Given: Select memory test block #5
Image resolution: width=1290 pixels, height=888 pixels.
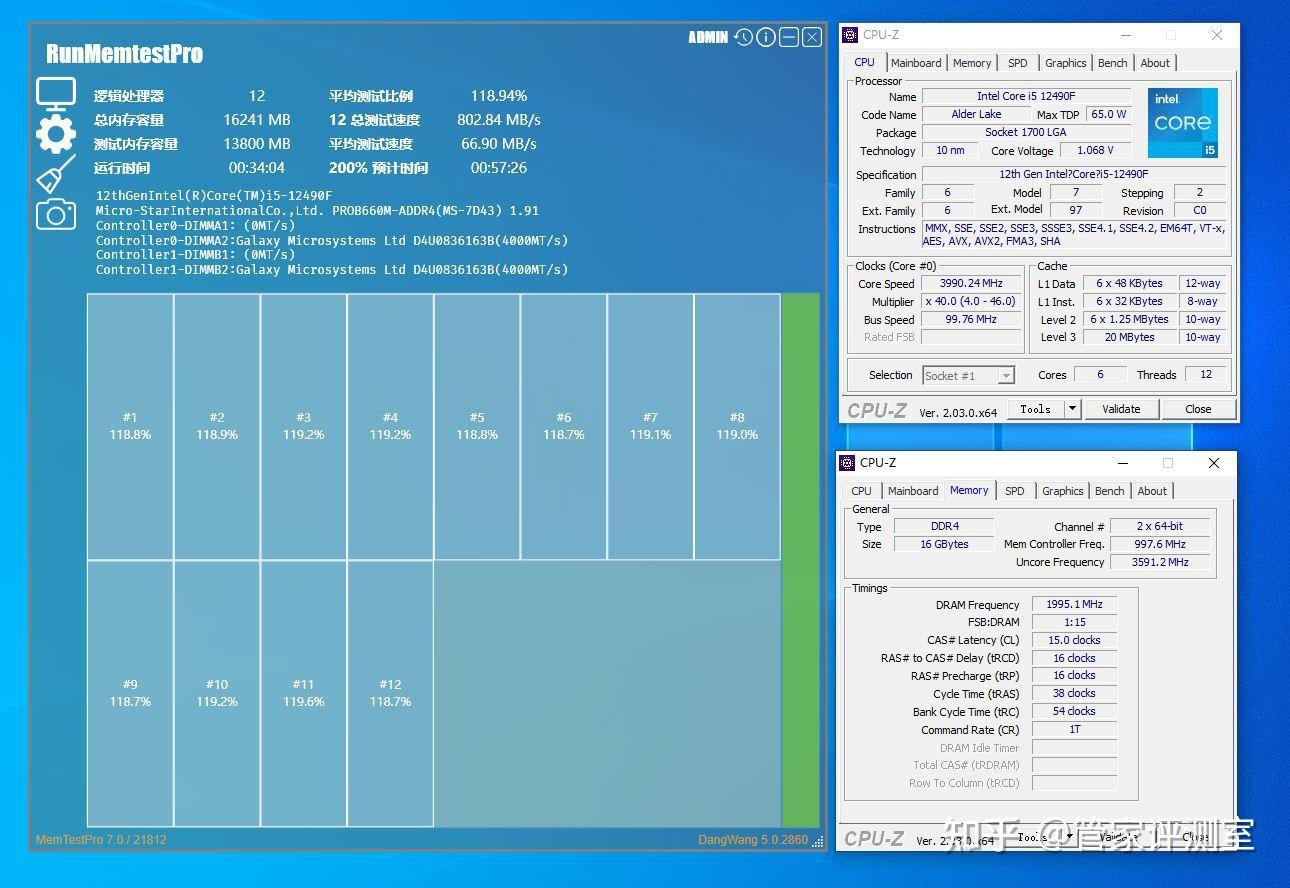Looking at the screenshot, I should pyautogui.click(x=477, y=426).
